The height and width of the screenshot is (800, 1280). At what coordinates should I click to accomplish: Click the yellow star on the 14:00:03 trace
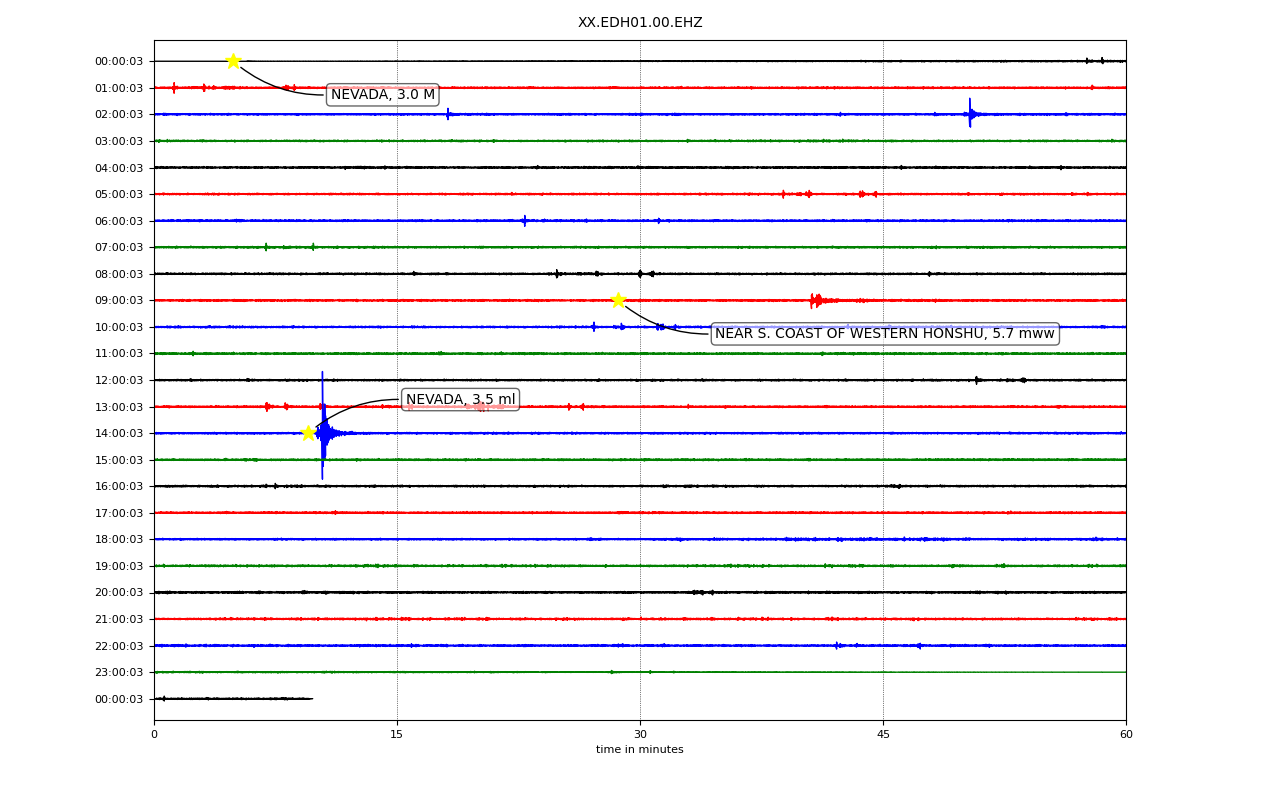[309, 433]
